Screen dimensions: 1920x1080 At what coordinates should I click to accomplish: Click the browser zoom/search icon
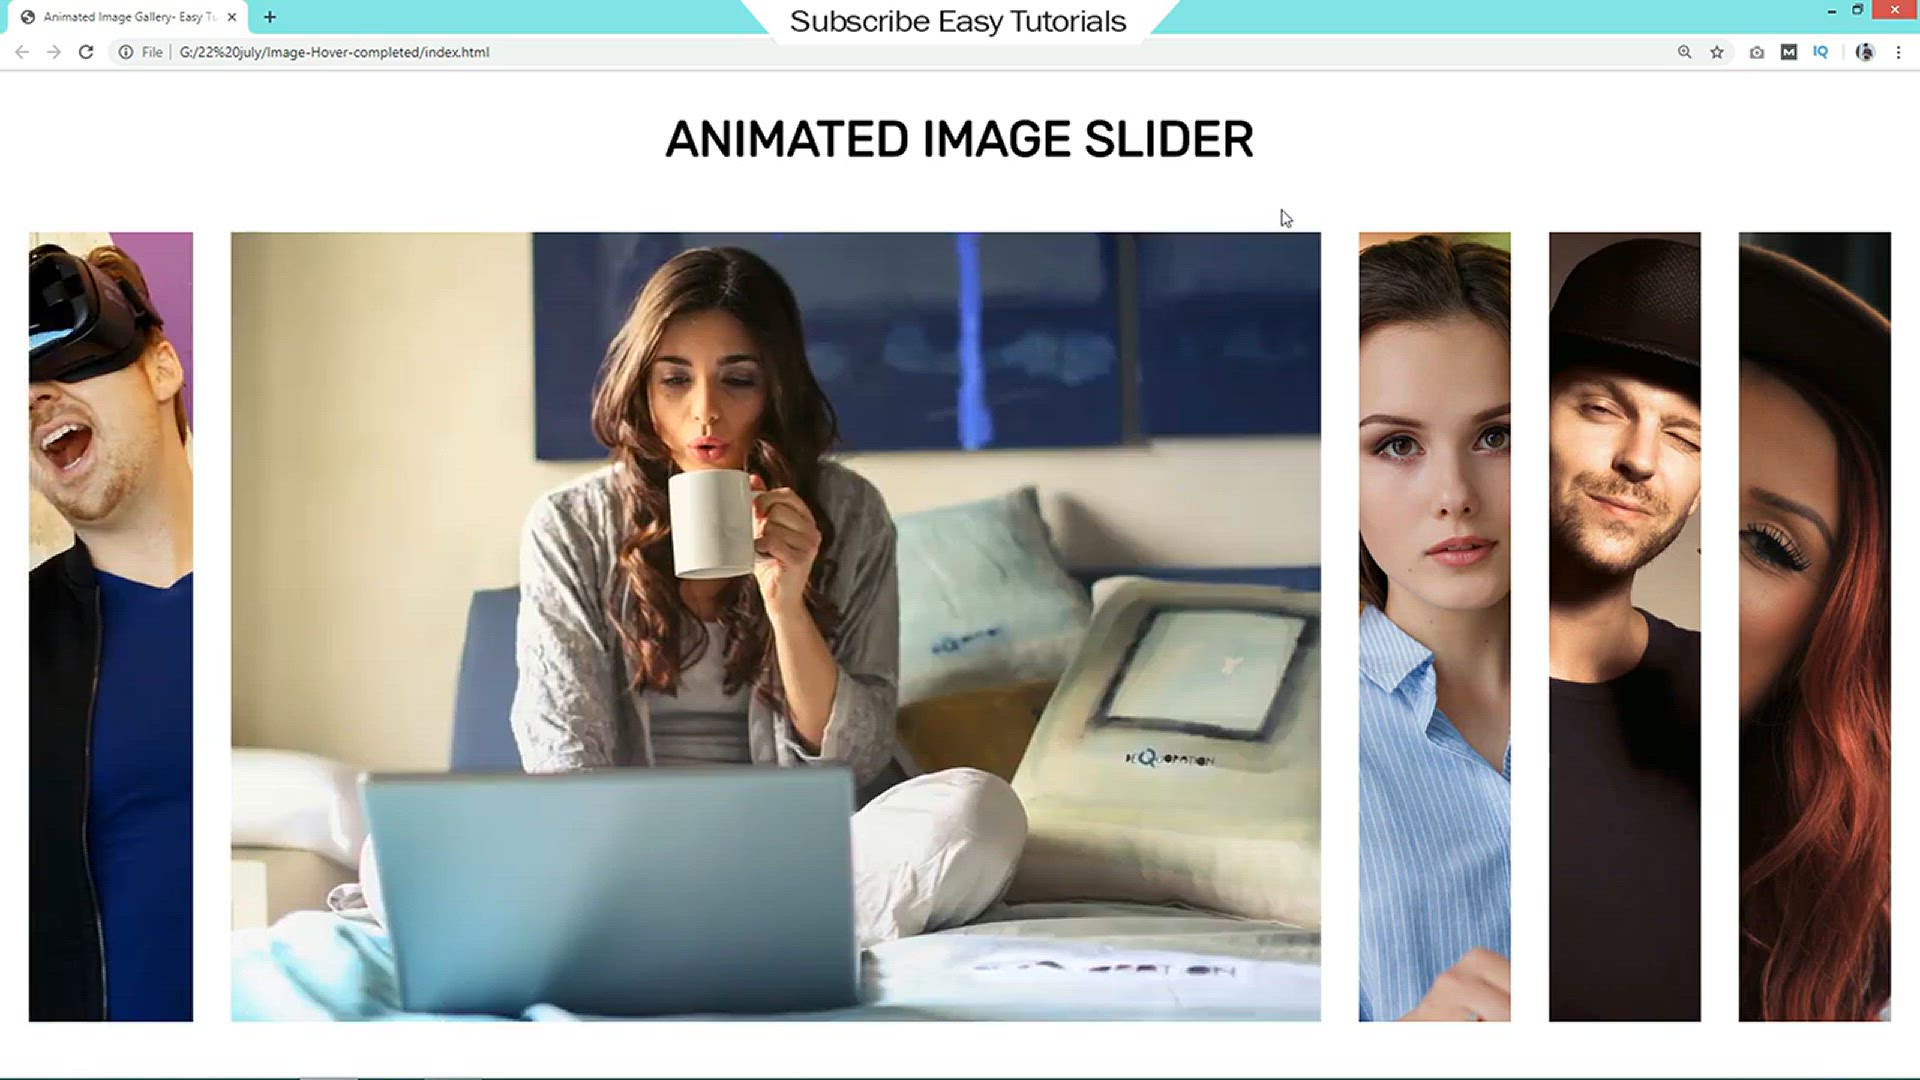1685,51
